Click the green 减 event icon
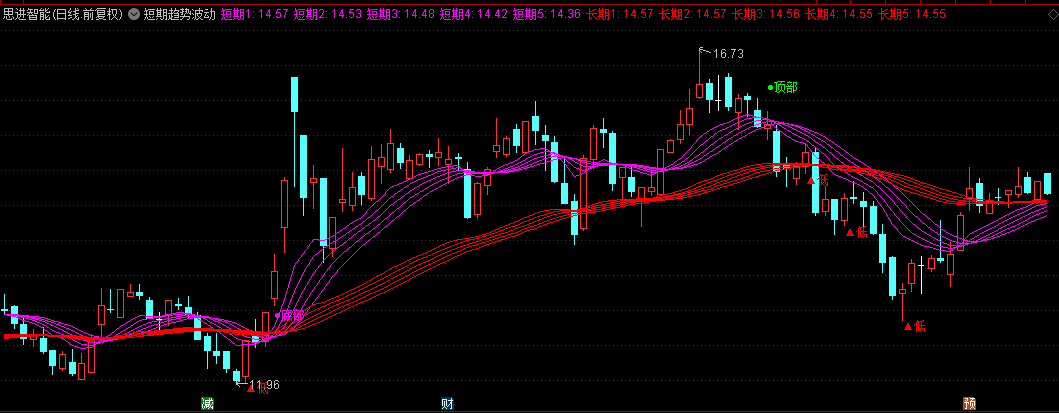 (x=207, y=404)
